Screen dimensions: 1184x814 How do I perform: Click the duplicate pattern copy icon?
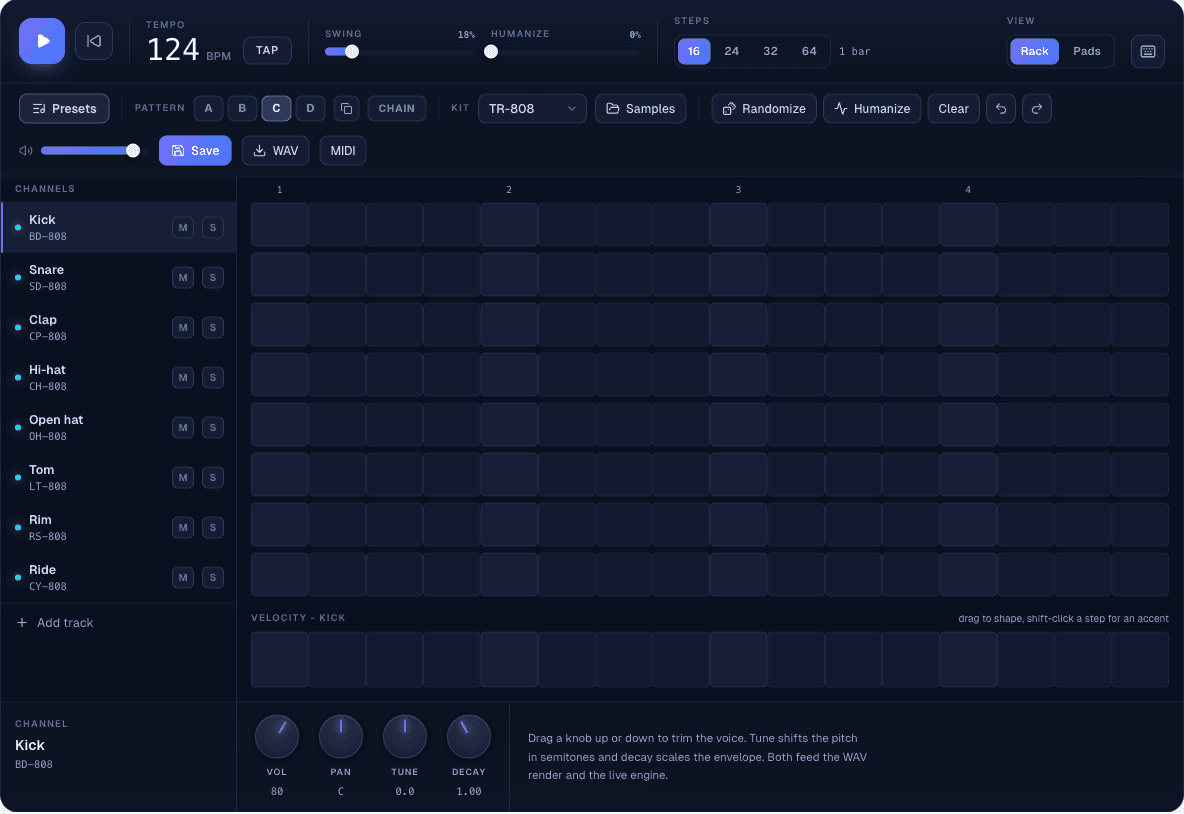coord(346,109)
